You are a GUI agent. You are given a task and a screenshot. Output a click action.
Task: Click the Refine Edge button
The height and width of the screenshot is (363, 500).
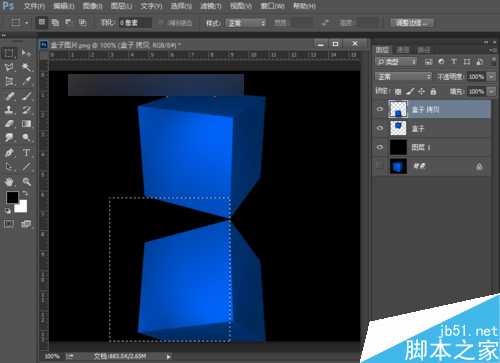click(412, 23)
